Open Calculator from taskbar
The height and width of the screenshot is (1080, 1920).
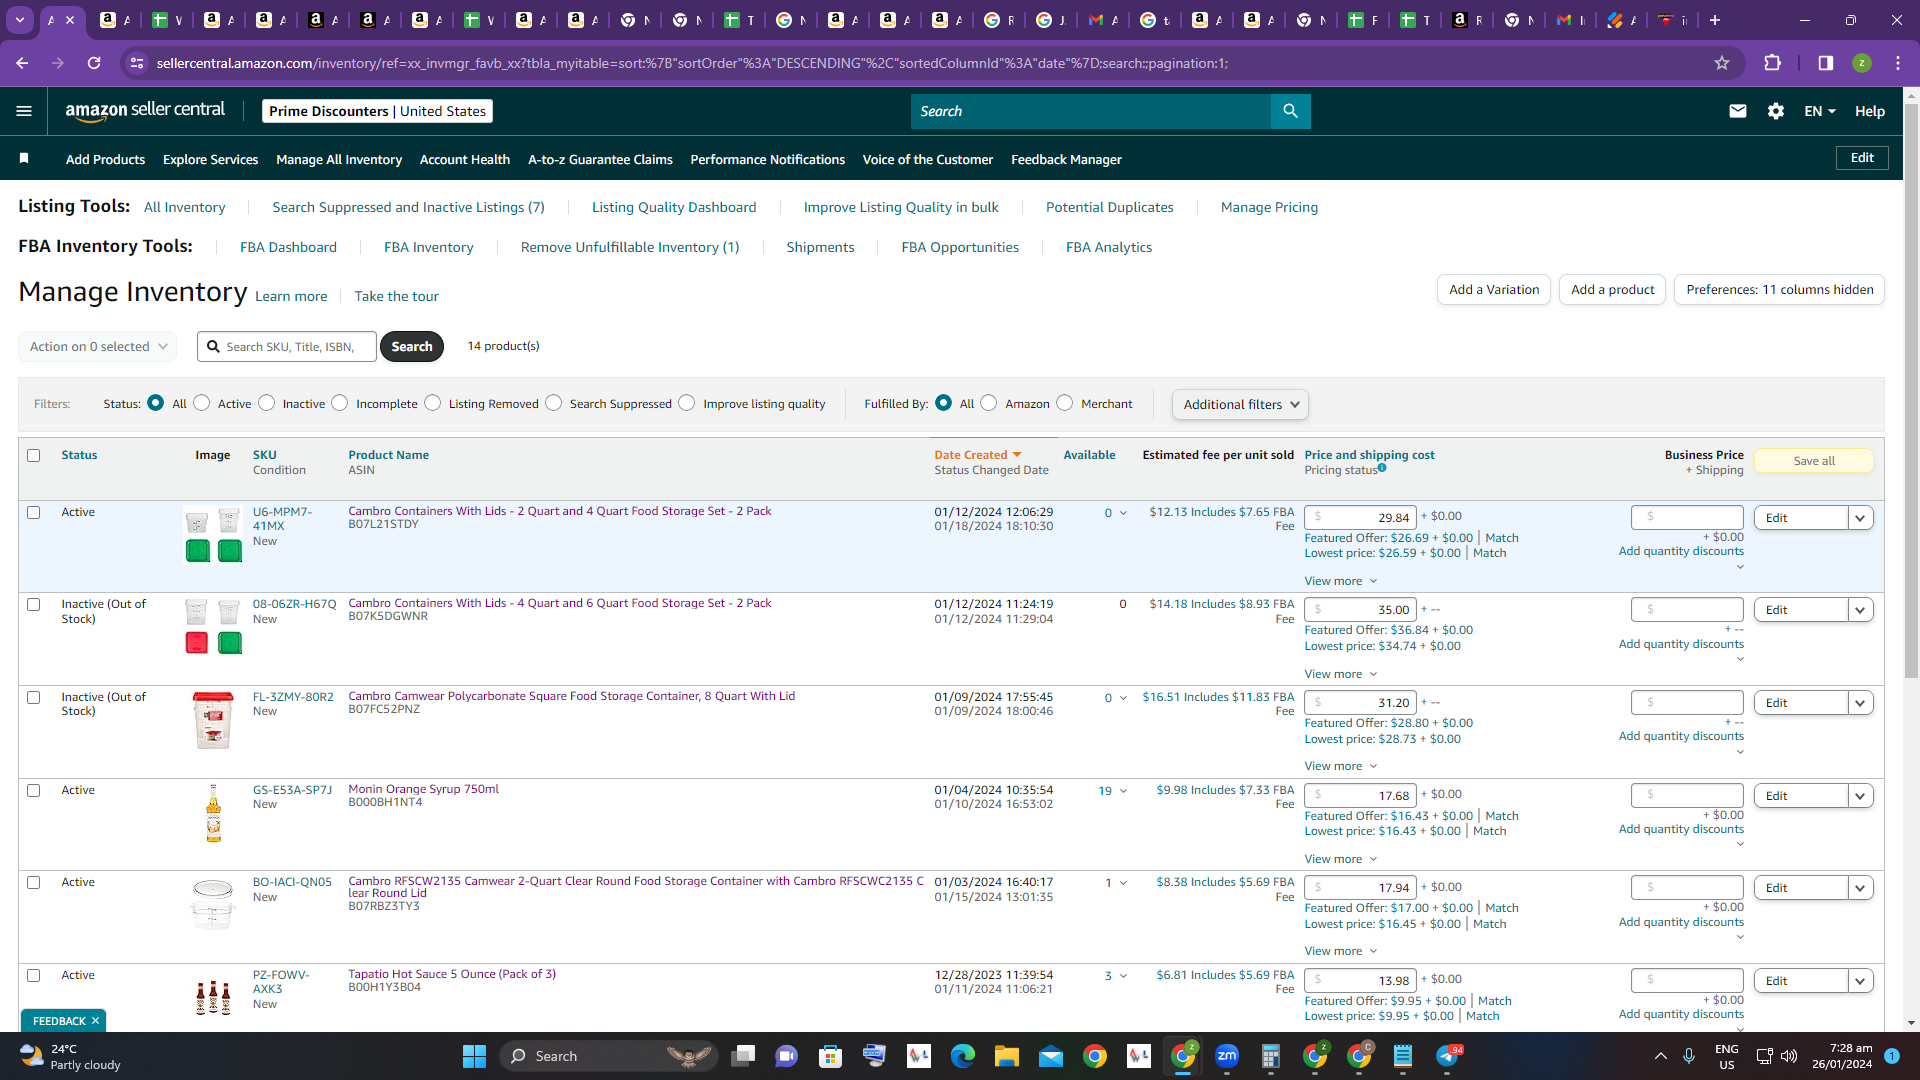click(x=1270, y=1056)
